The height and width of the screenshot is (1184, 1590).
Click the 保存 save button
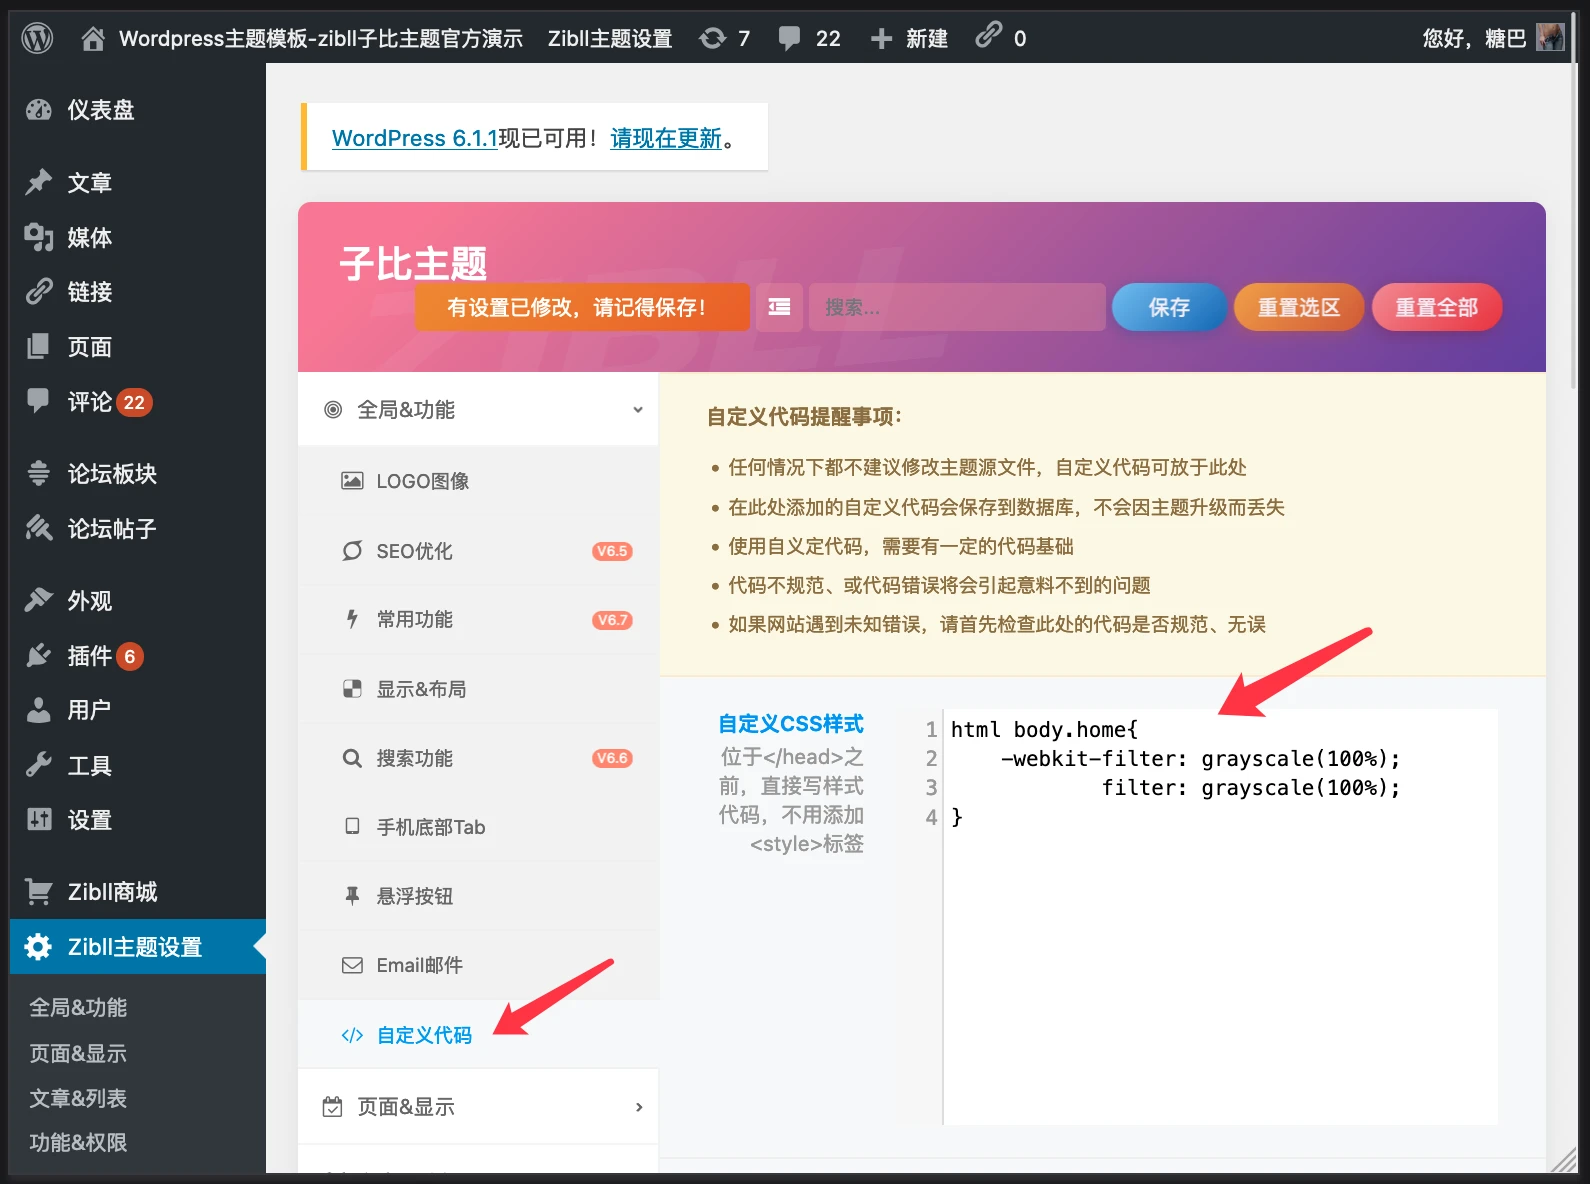click(x=1169, y=307)
